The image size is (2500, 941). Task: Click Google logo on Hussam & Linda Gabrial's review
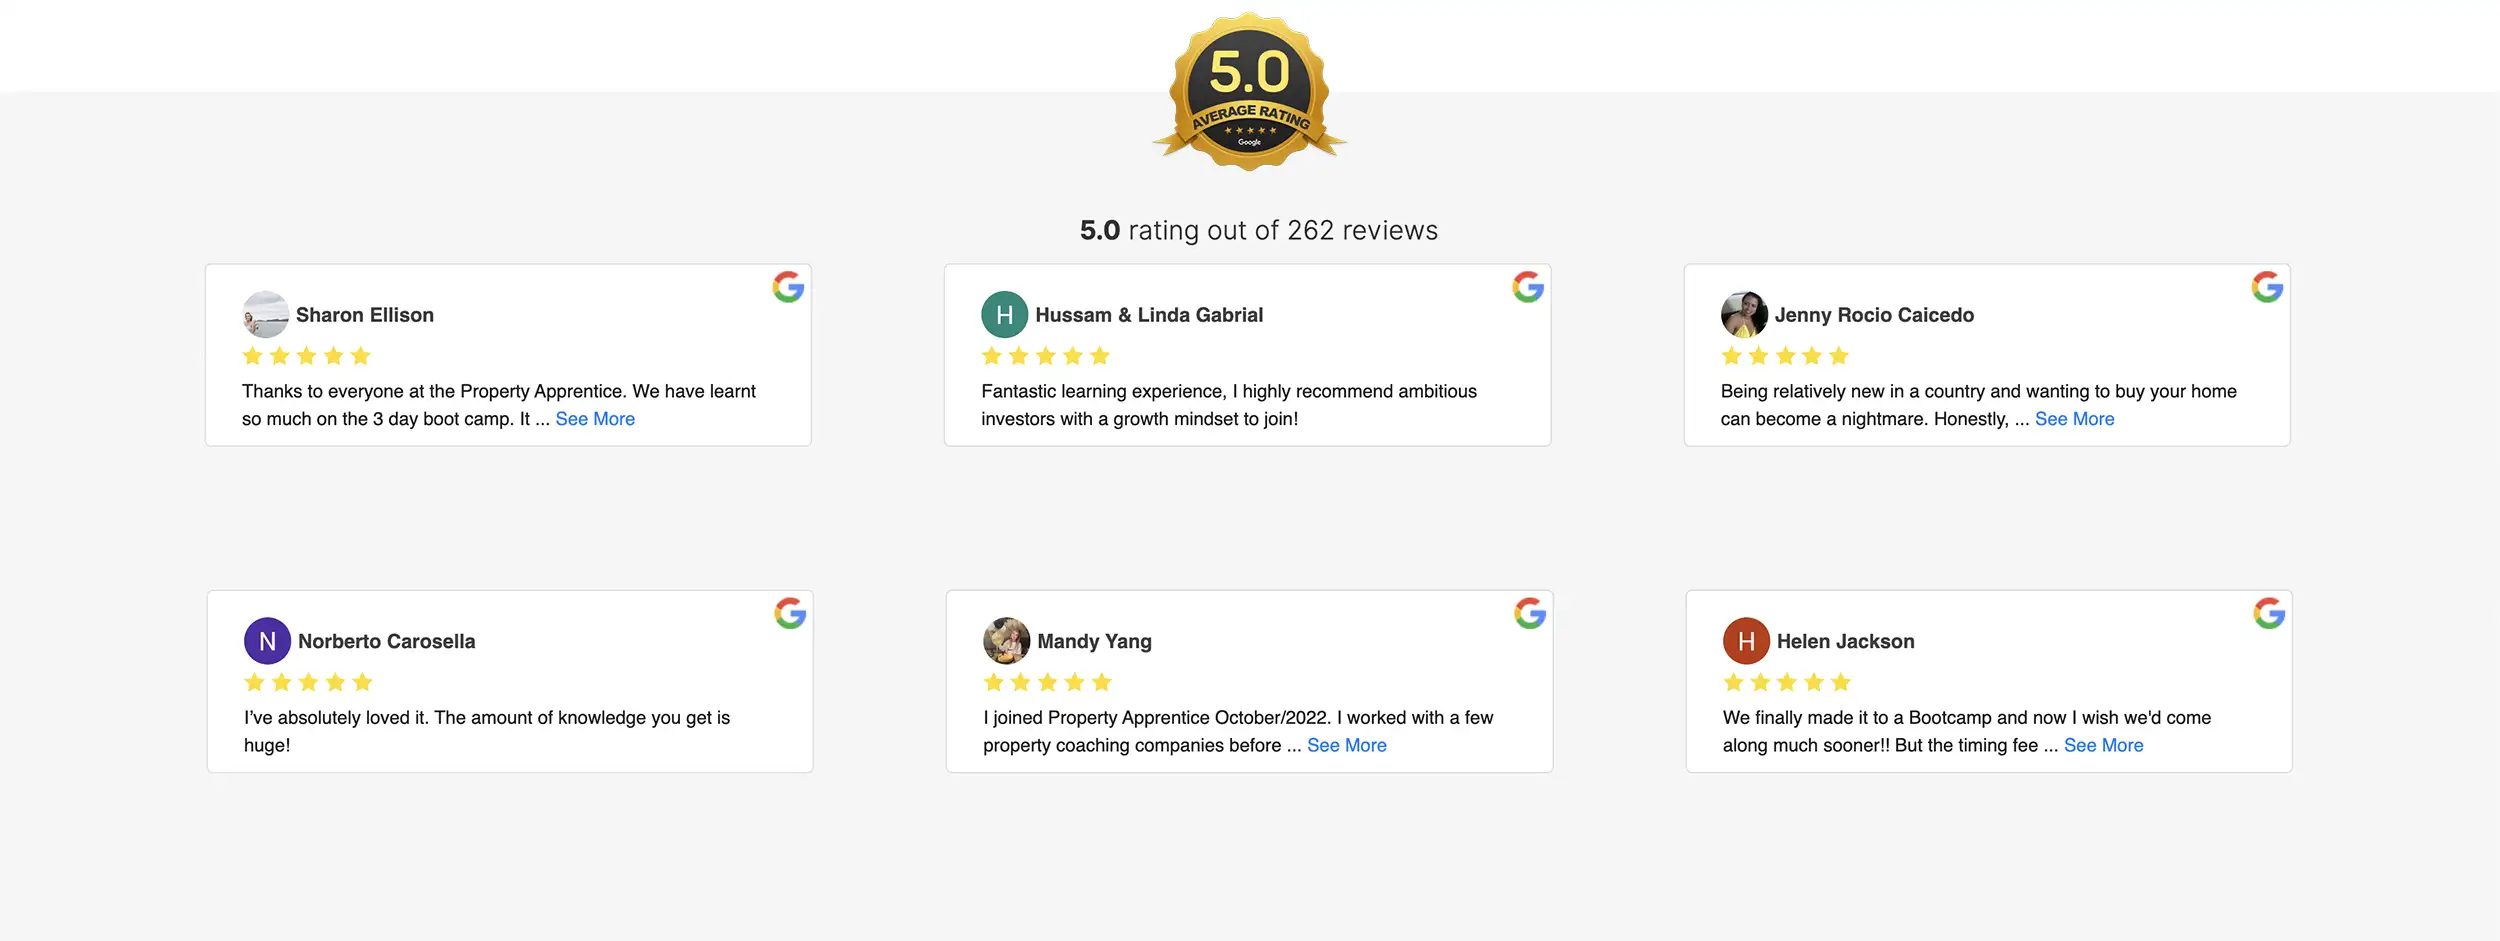point(1527,287)
